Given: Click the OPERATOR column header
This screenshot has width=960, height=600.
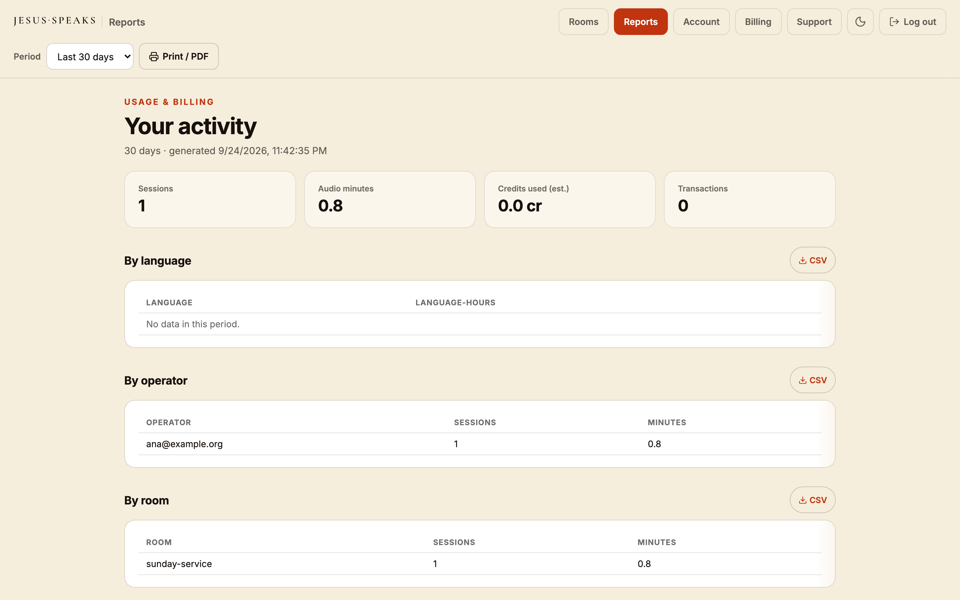Looking at the screenshot, I should [x=168, y=422].
